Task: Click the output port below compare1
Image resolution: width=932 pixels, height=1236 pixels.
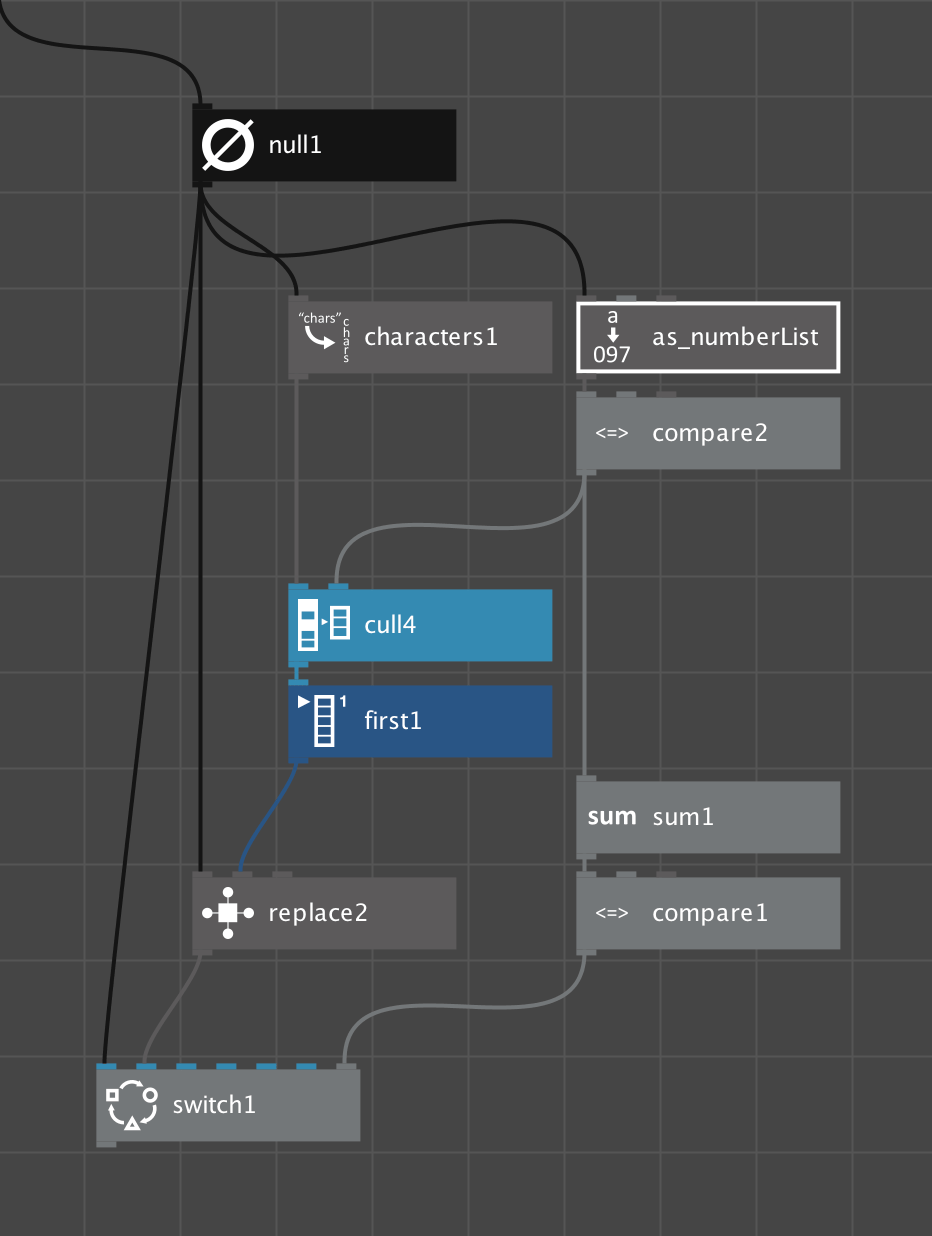Action: pos(586,950)
